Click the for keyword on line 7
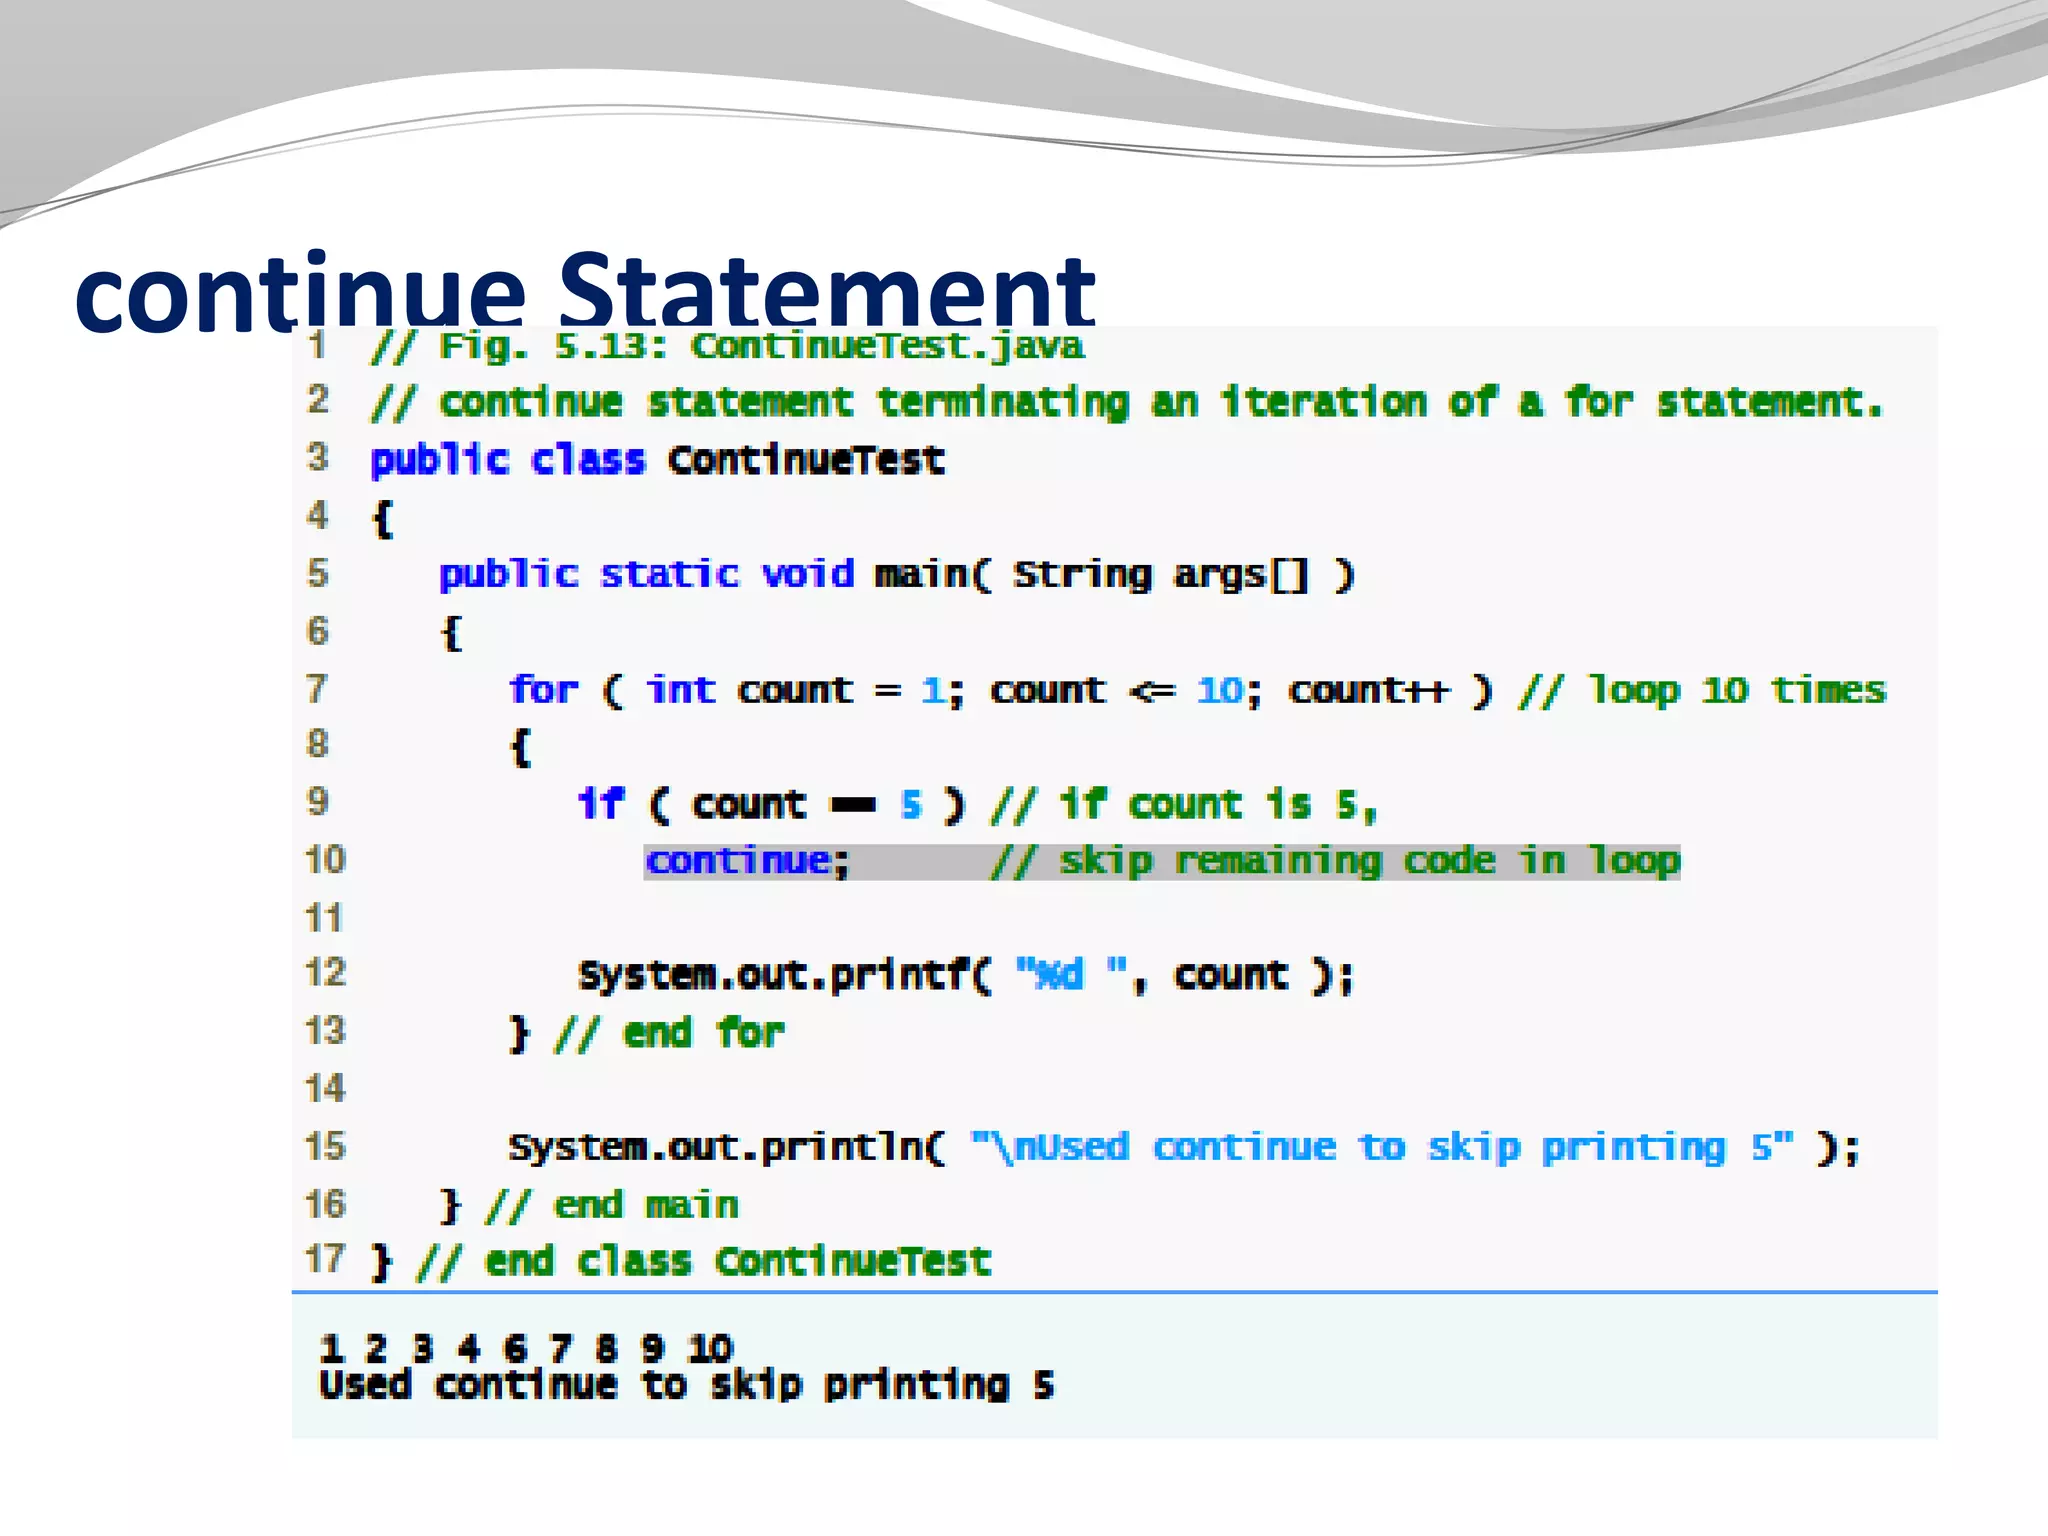This screenshot has width=2048, height=1536. (543, 690)
